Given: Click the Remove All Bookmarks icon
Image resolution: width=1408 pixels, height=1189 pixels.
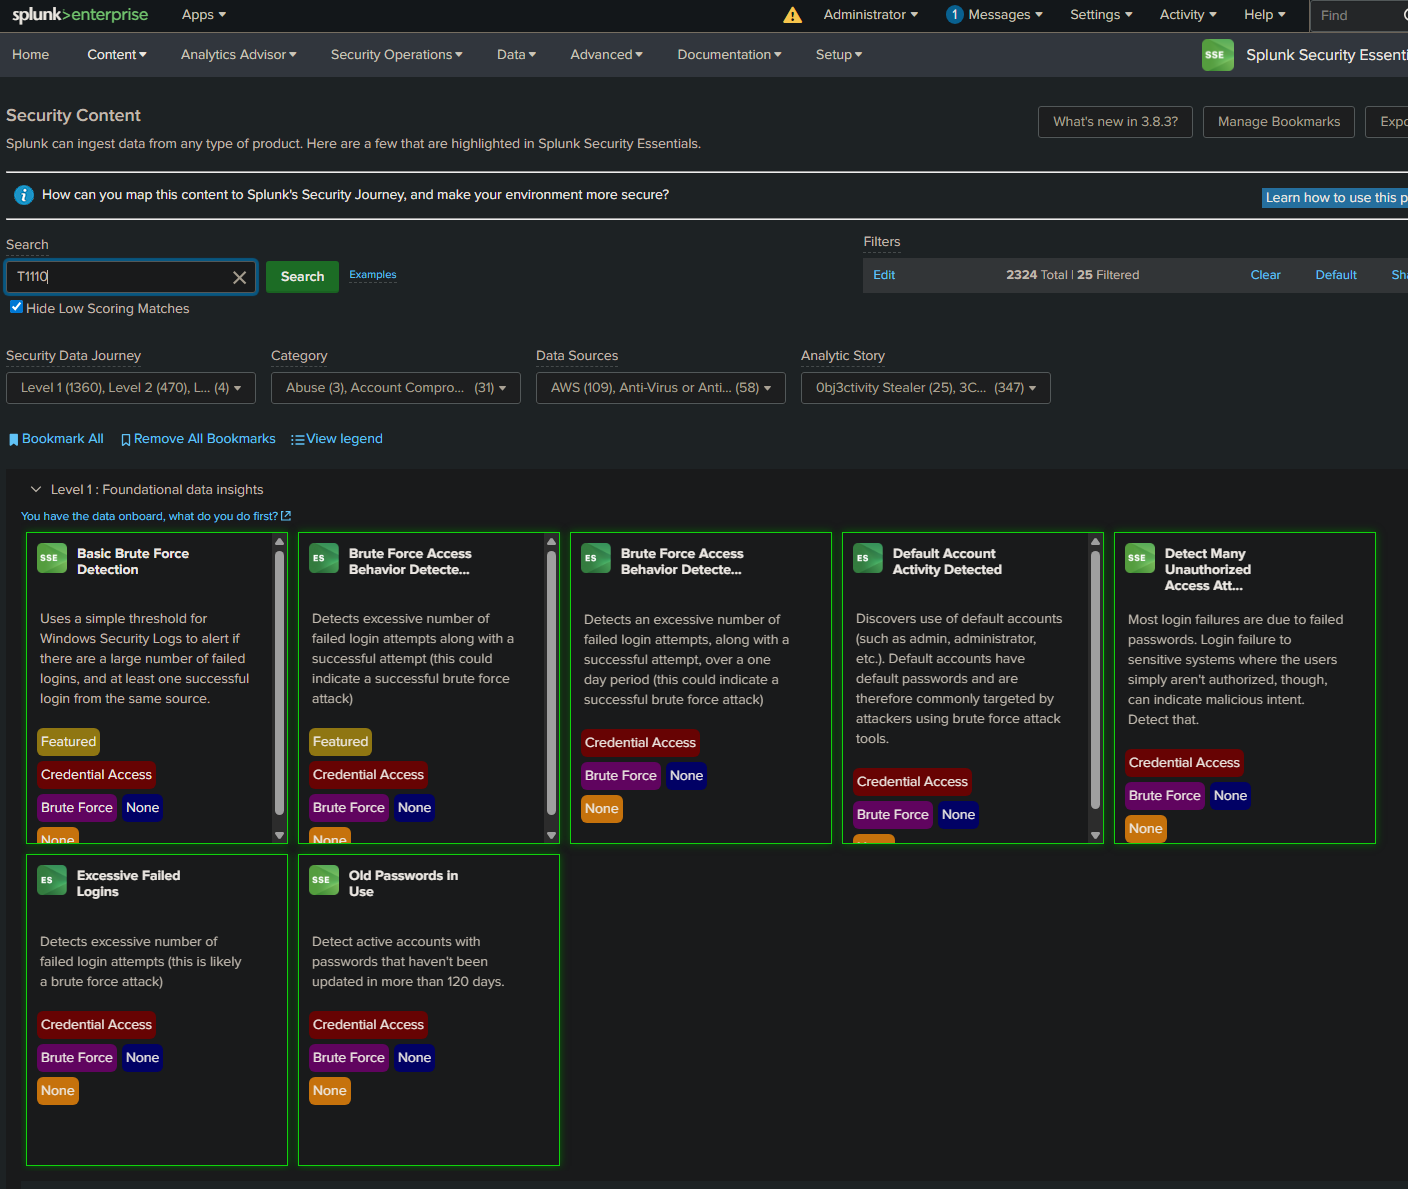Looking at the screenshot, I should click(126, 438).
